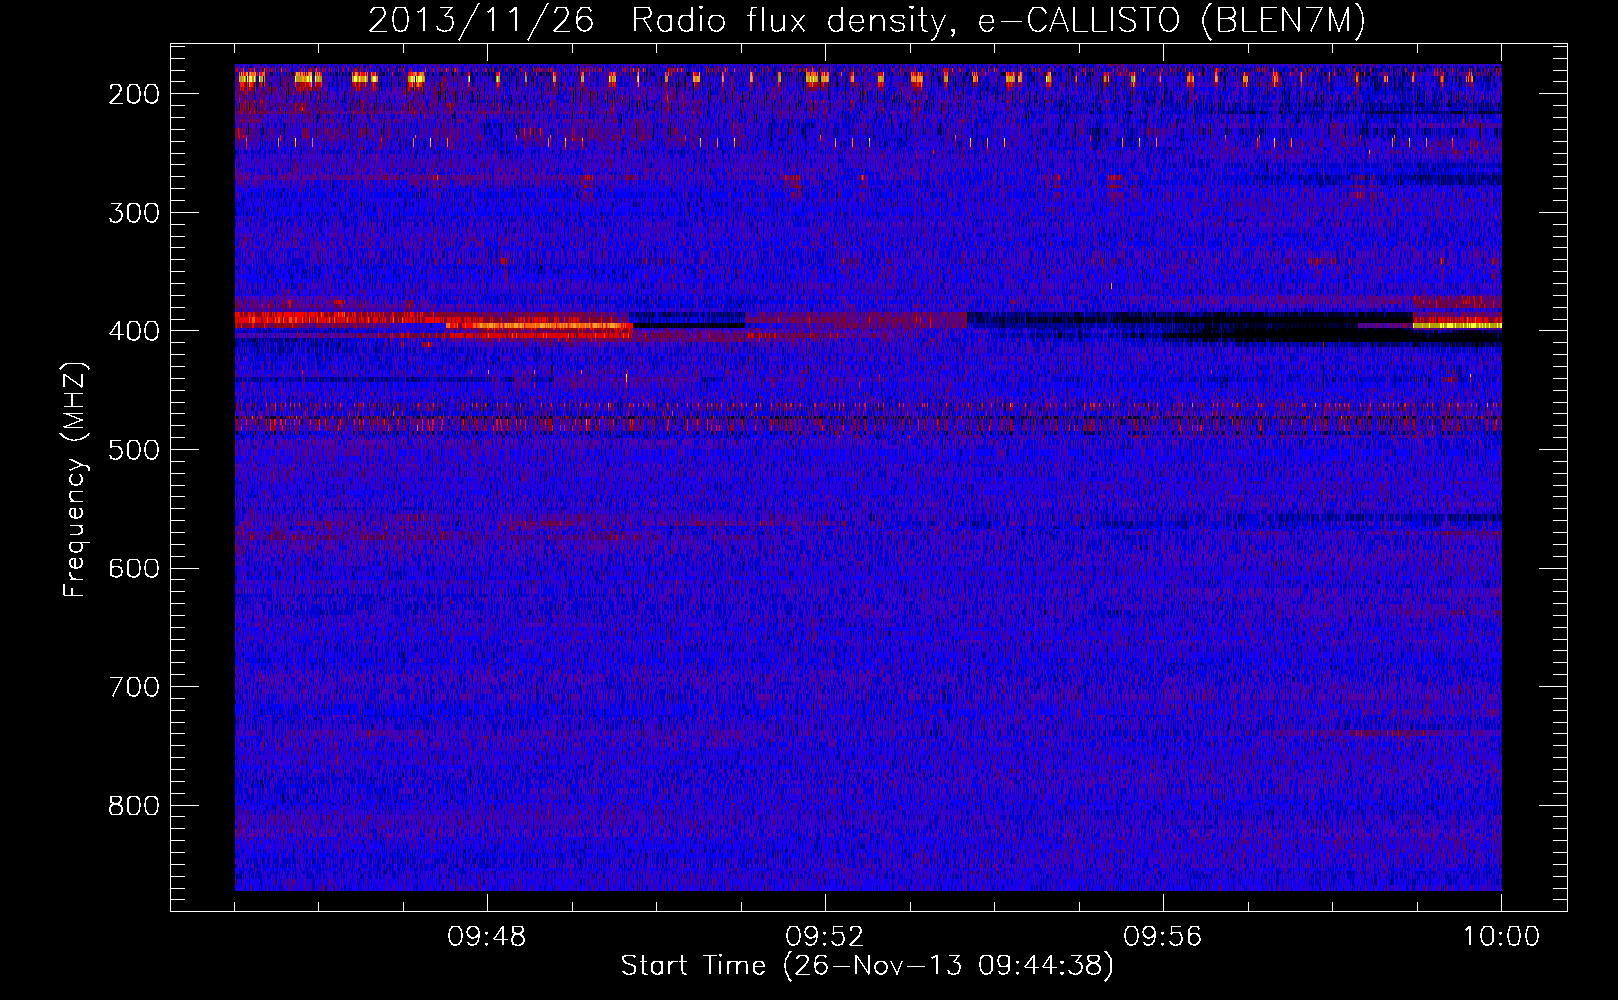Click the 400 frequency tick label

coord(133,331)
